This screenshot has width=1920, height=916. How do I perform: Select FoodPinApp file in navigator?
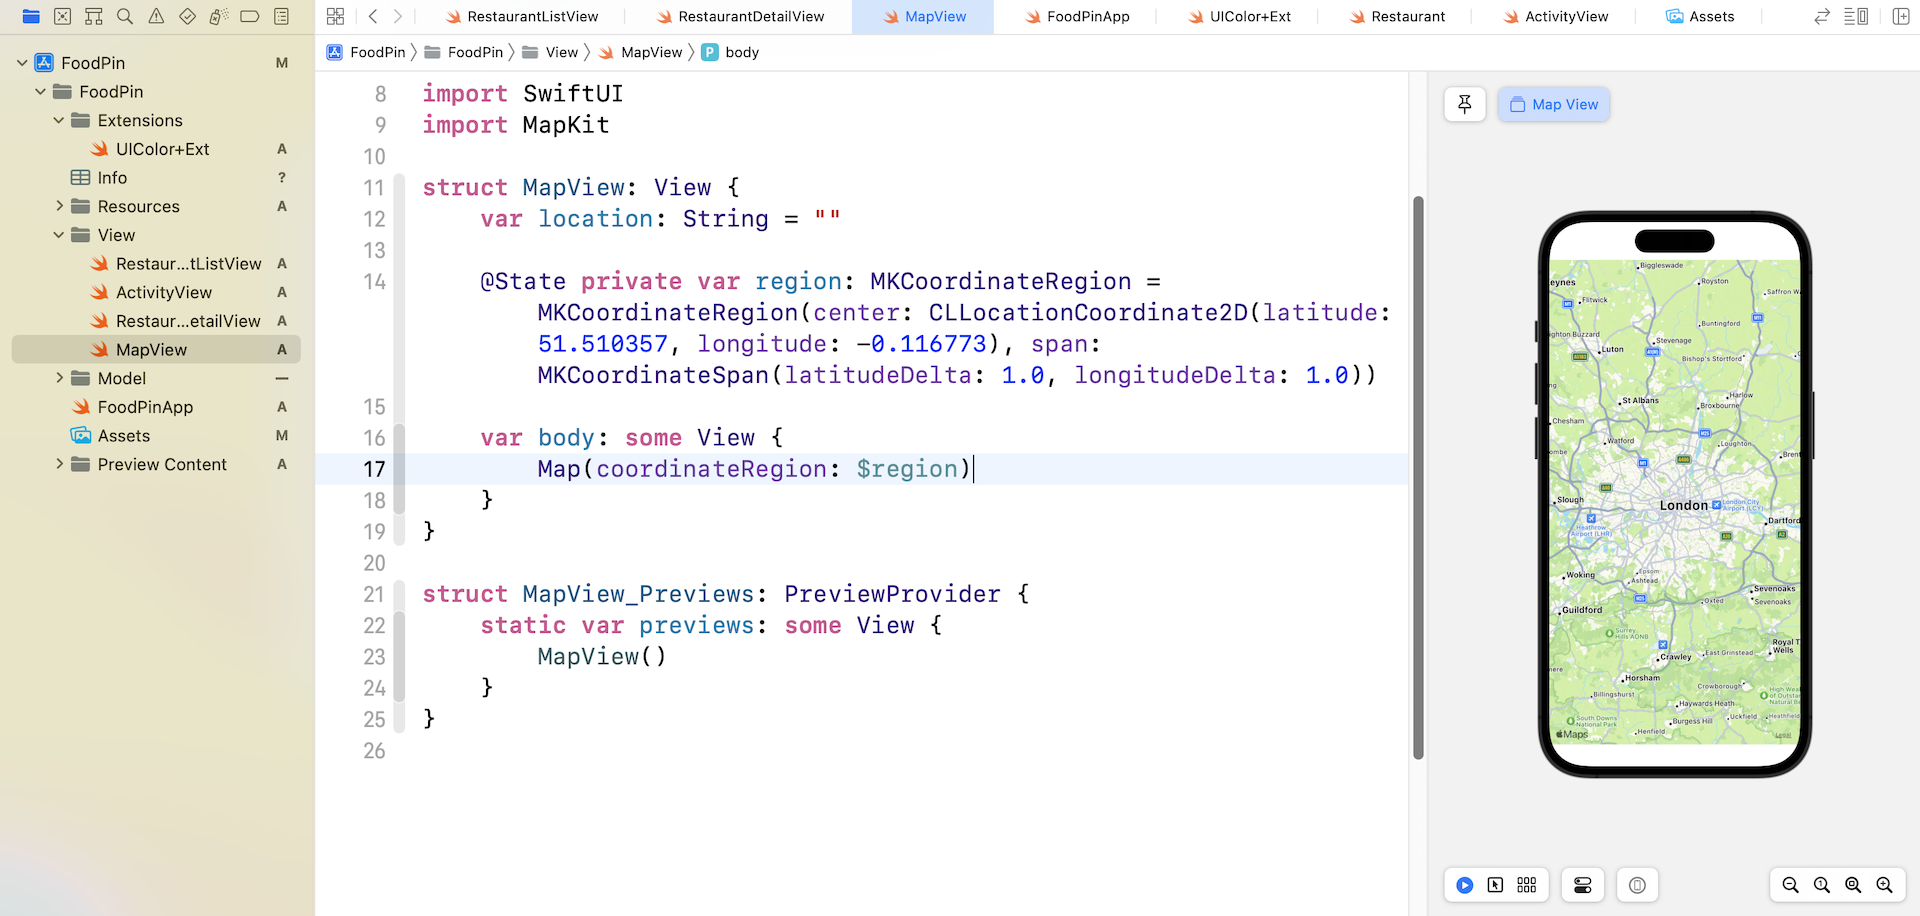(x=145, y=407)
